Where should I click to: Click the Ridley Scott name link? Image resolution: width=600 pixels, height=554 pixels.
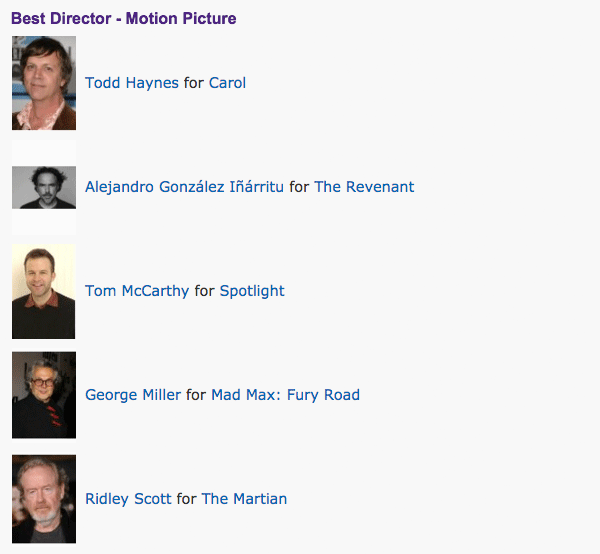128,499
